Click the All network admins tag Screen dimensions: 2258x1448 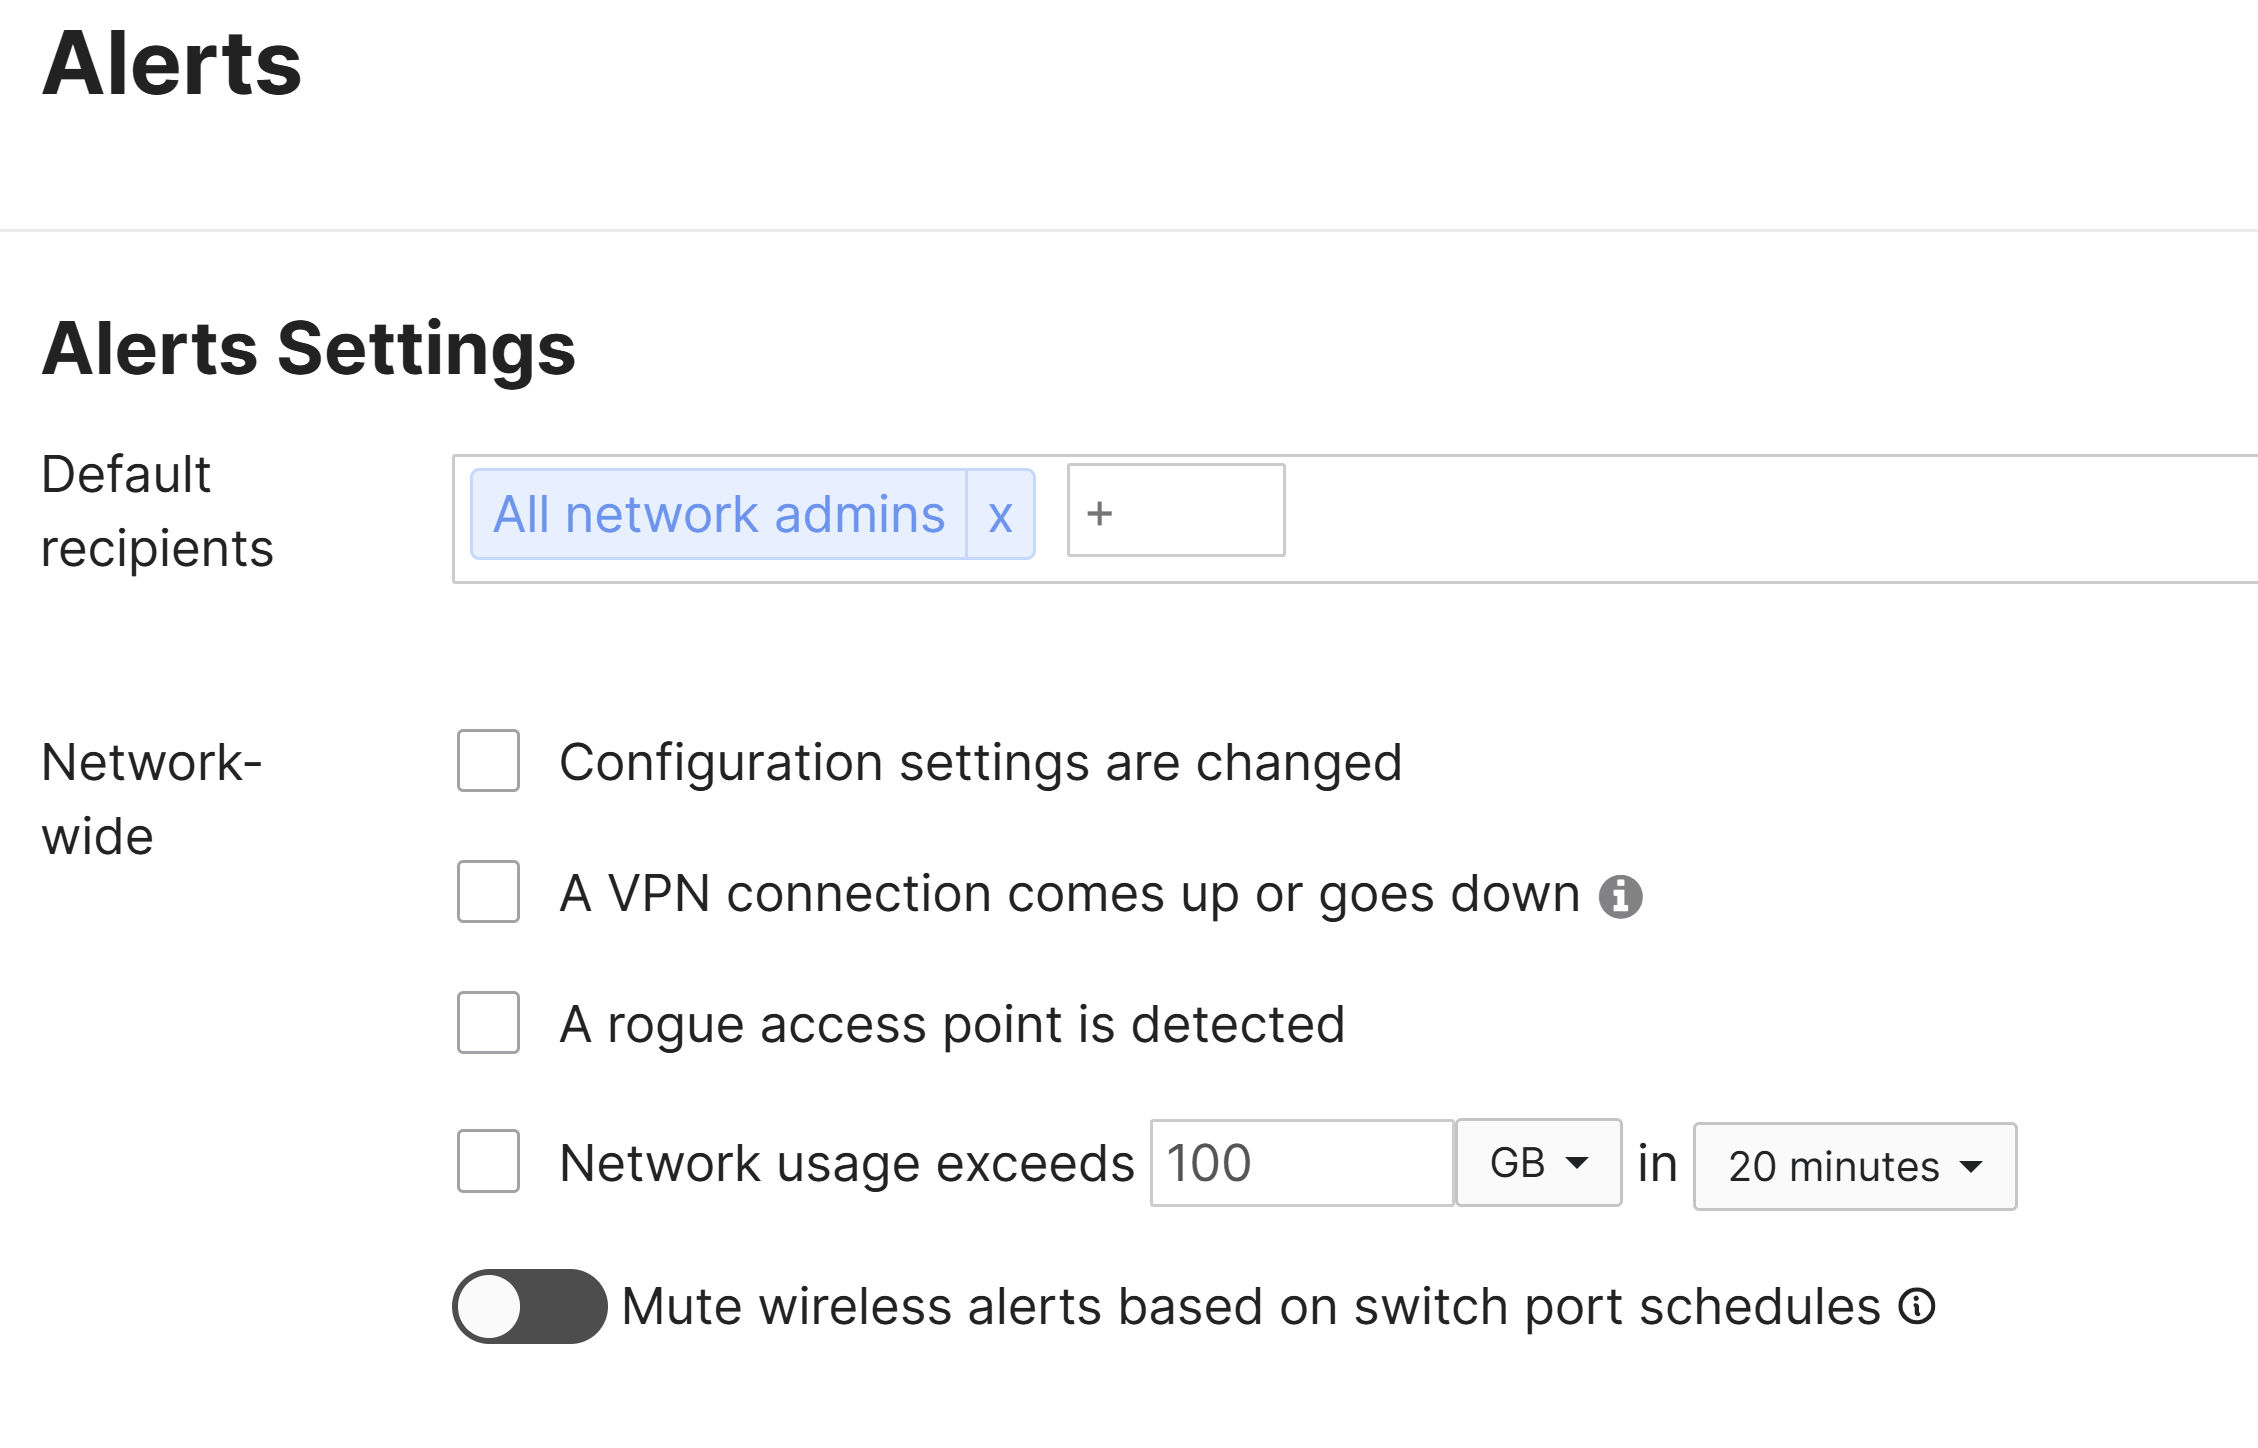click(719, 515)
